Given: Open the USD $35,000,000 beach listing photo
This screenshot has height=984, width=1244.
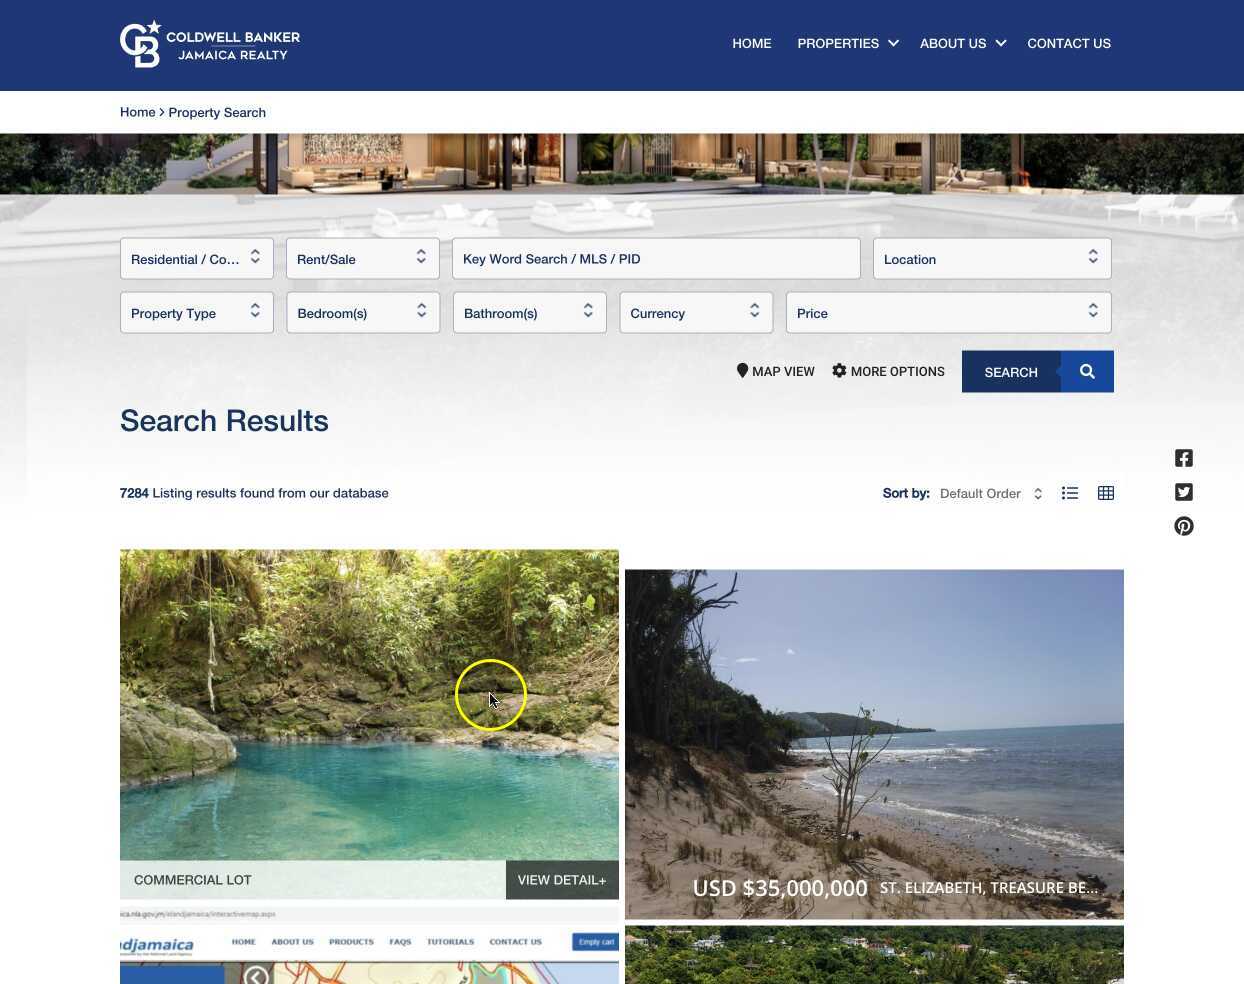Looking at the screenshot, I should (x=874, y=744).
